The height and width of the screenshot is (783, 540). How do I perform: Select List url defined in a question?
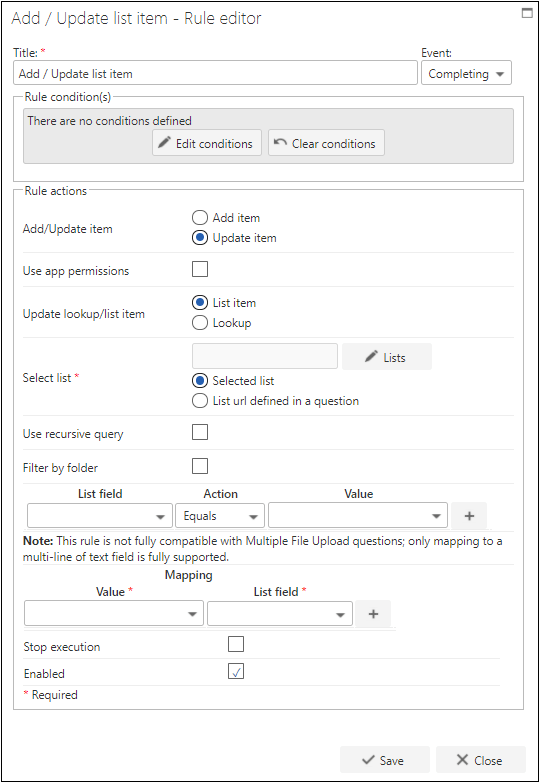(200, 400)
